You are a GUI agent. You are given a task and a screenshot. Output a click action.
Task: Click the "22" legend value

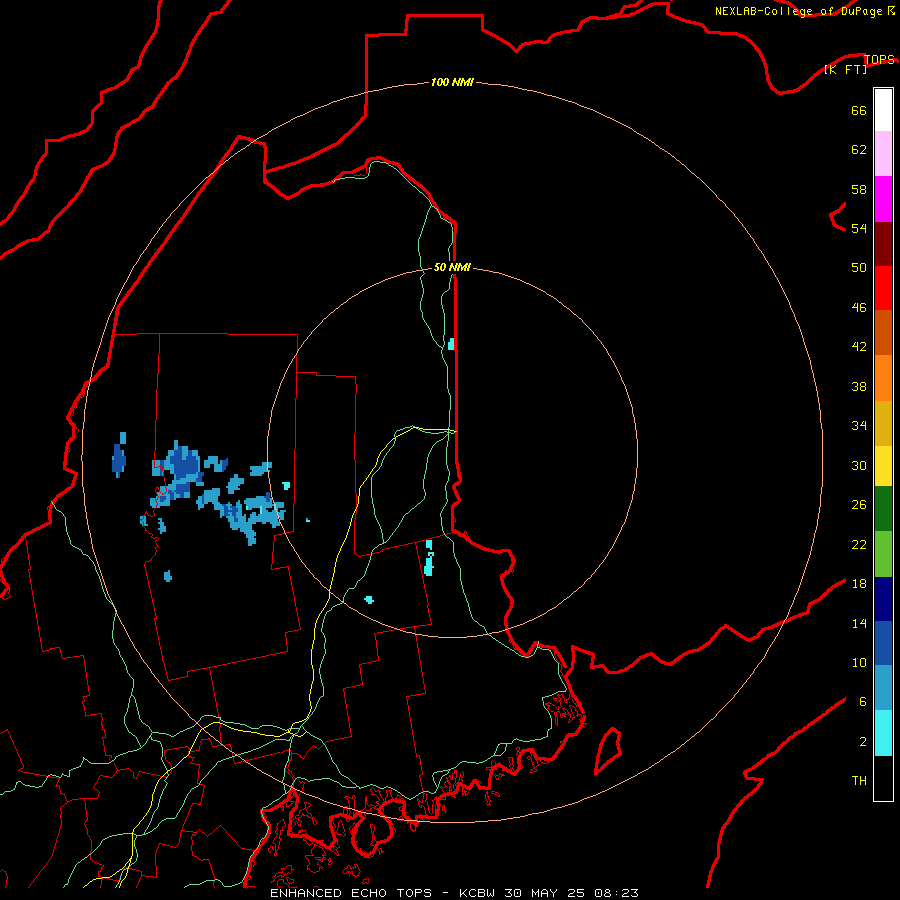859,544
